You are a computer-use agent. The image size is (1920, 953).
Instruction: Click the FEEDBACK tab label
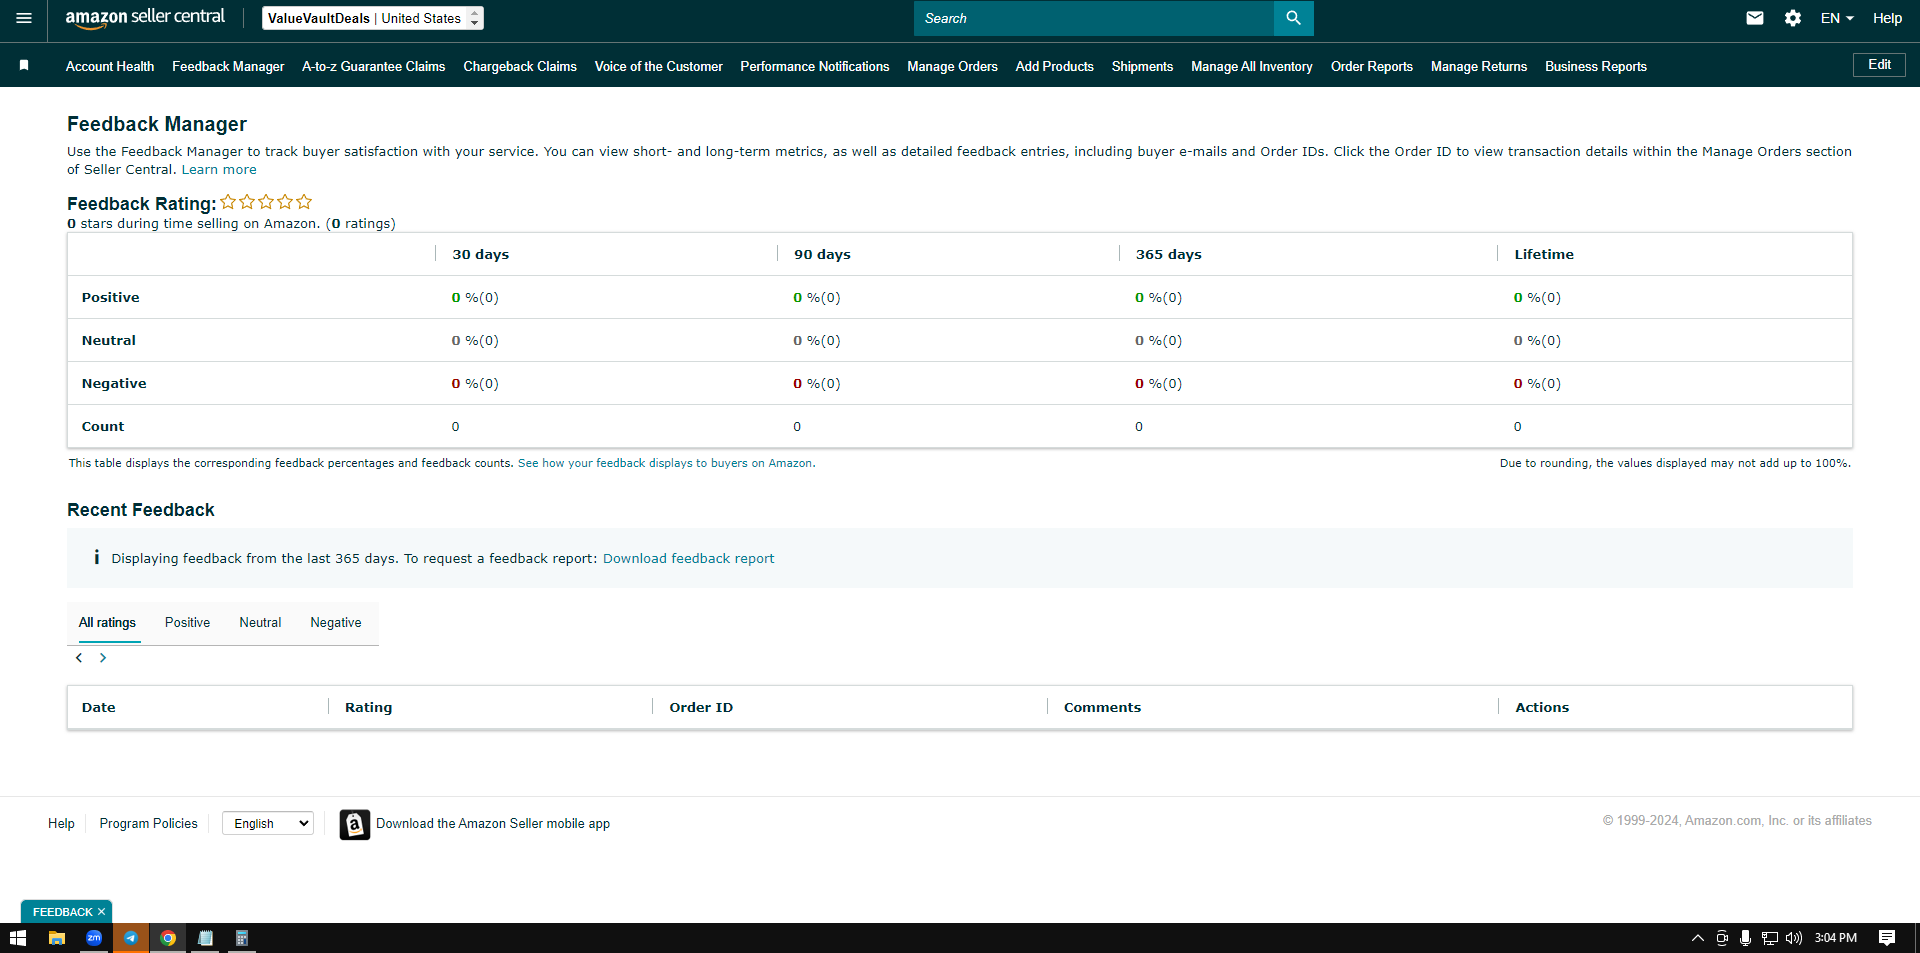click(62, 912)
